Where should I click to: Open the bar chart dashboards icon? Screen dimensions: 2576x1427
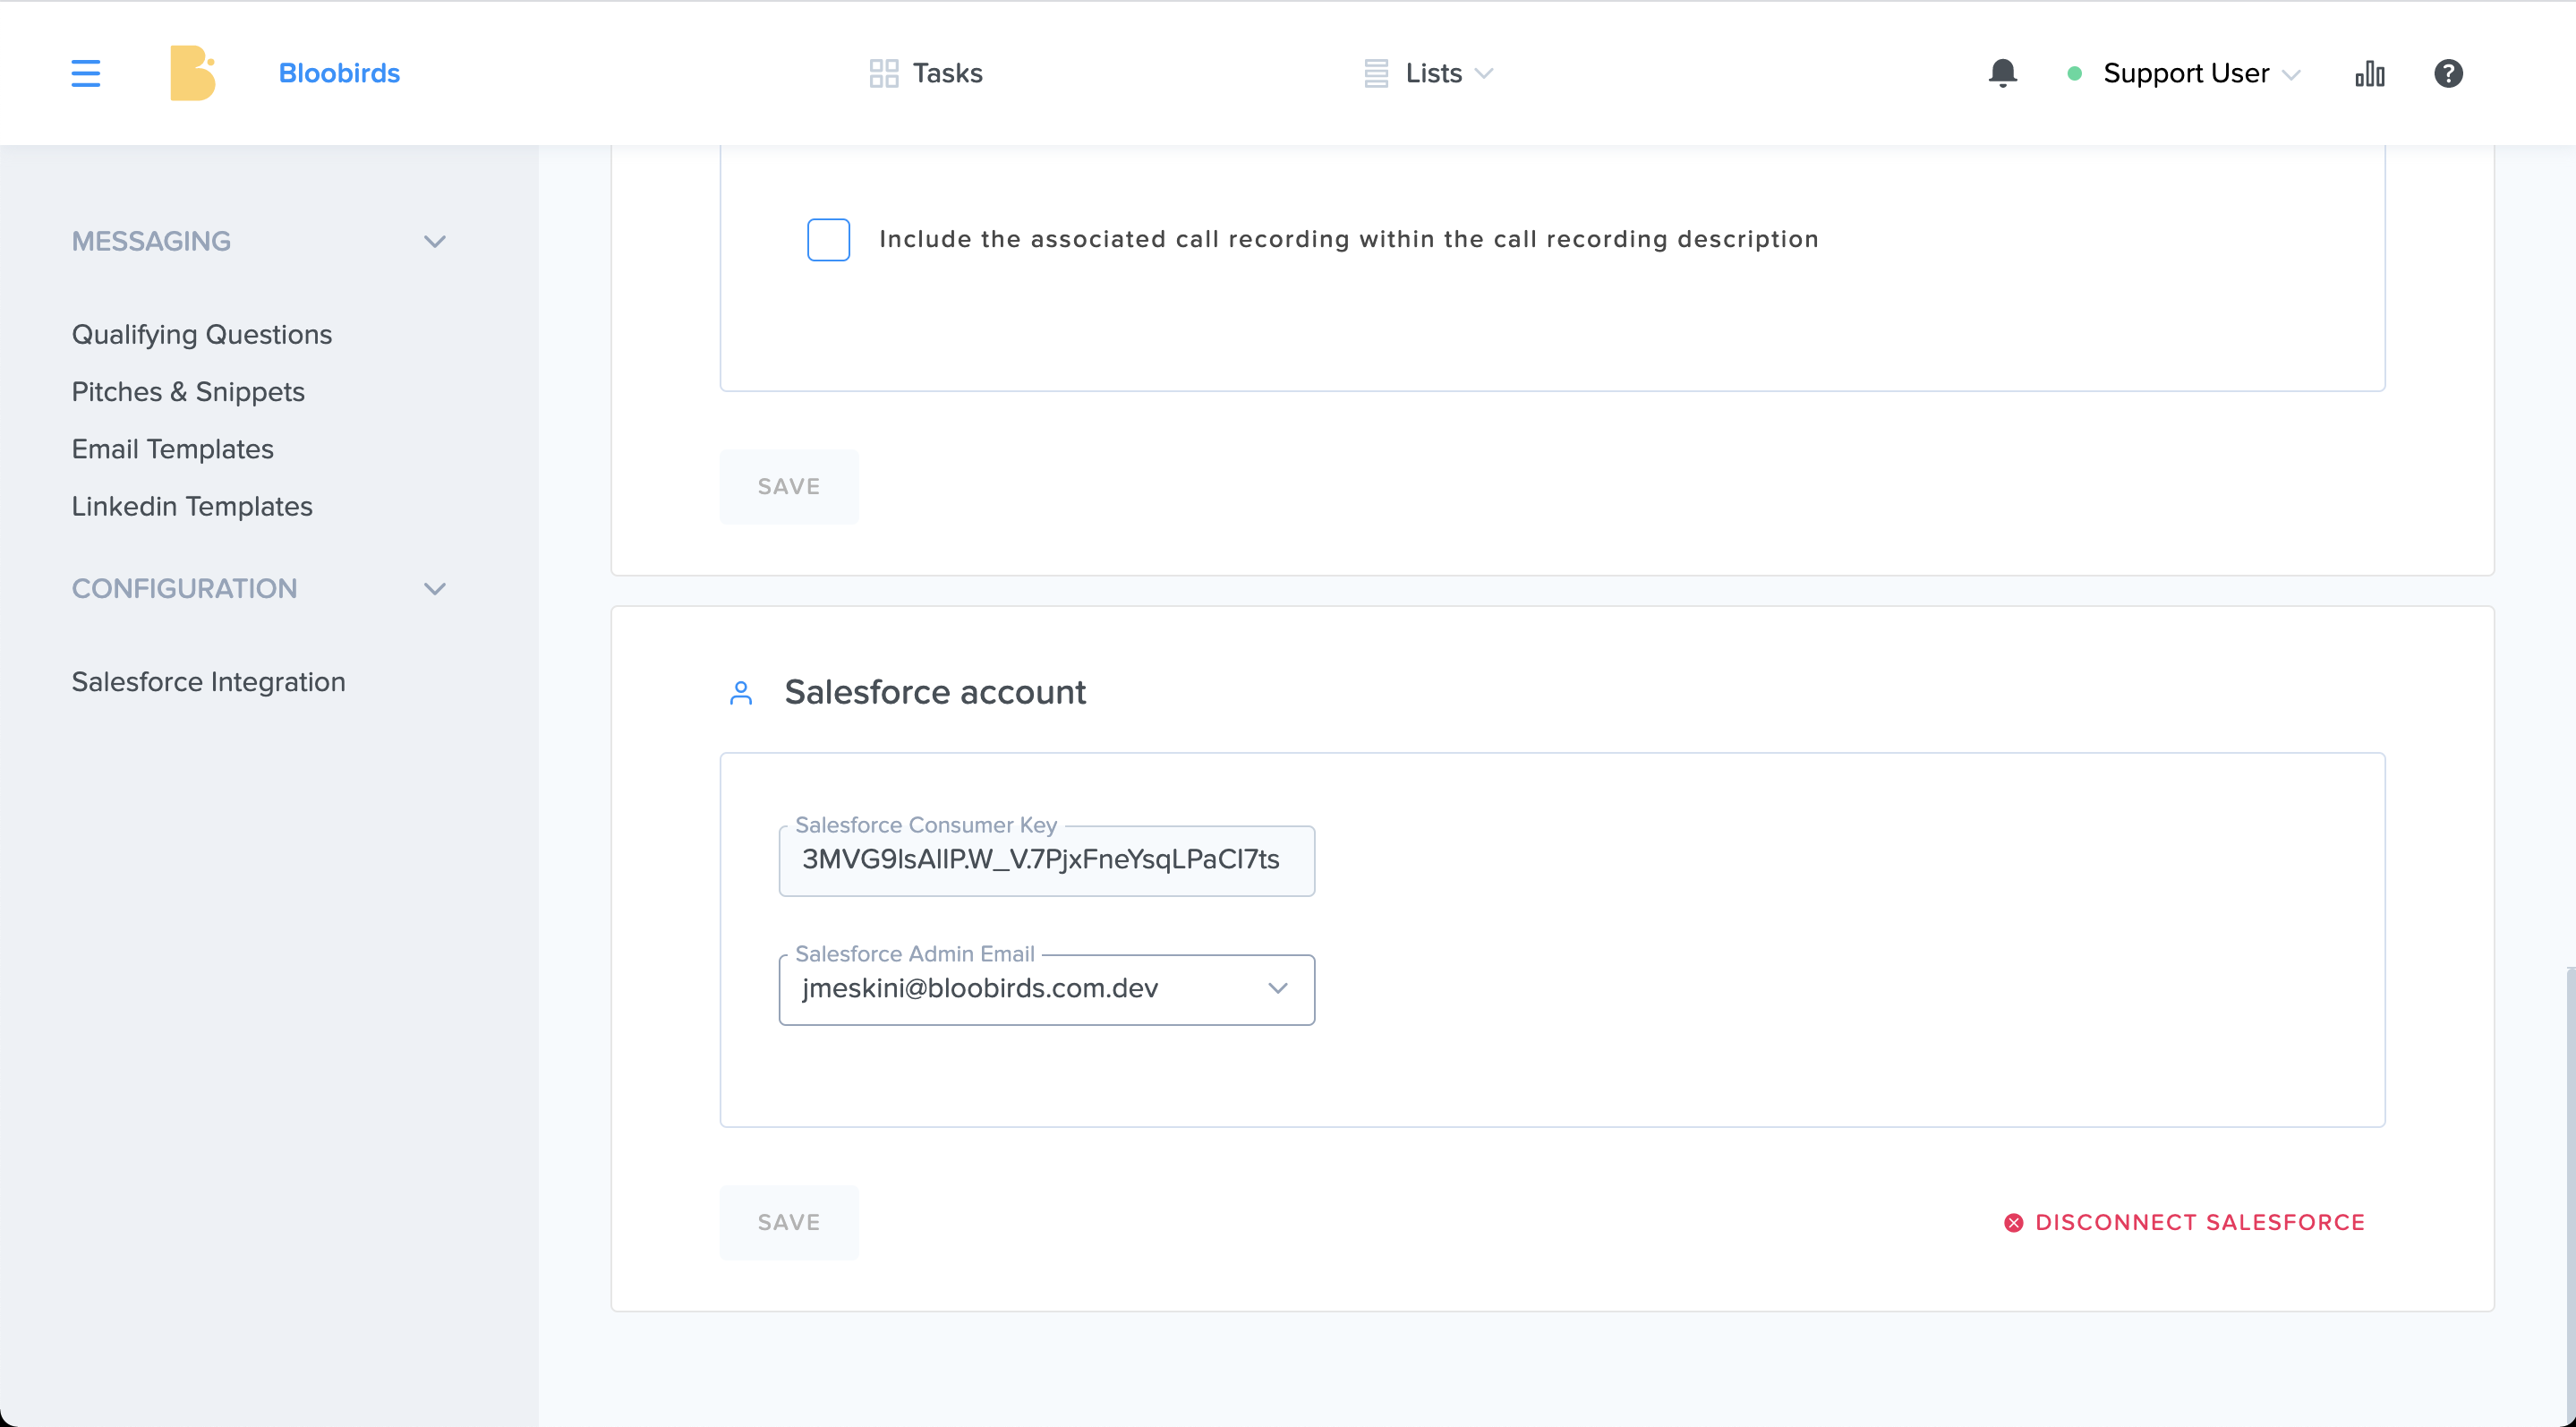2369,73
